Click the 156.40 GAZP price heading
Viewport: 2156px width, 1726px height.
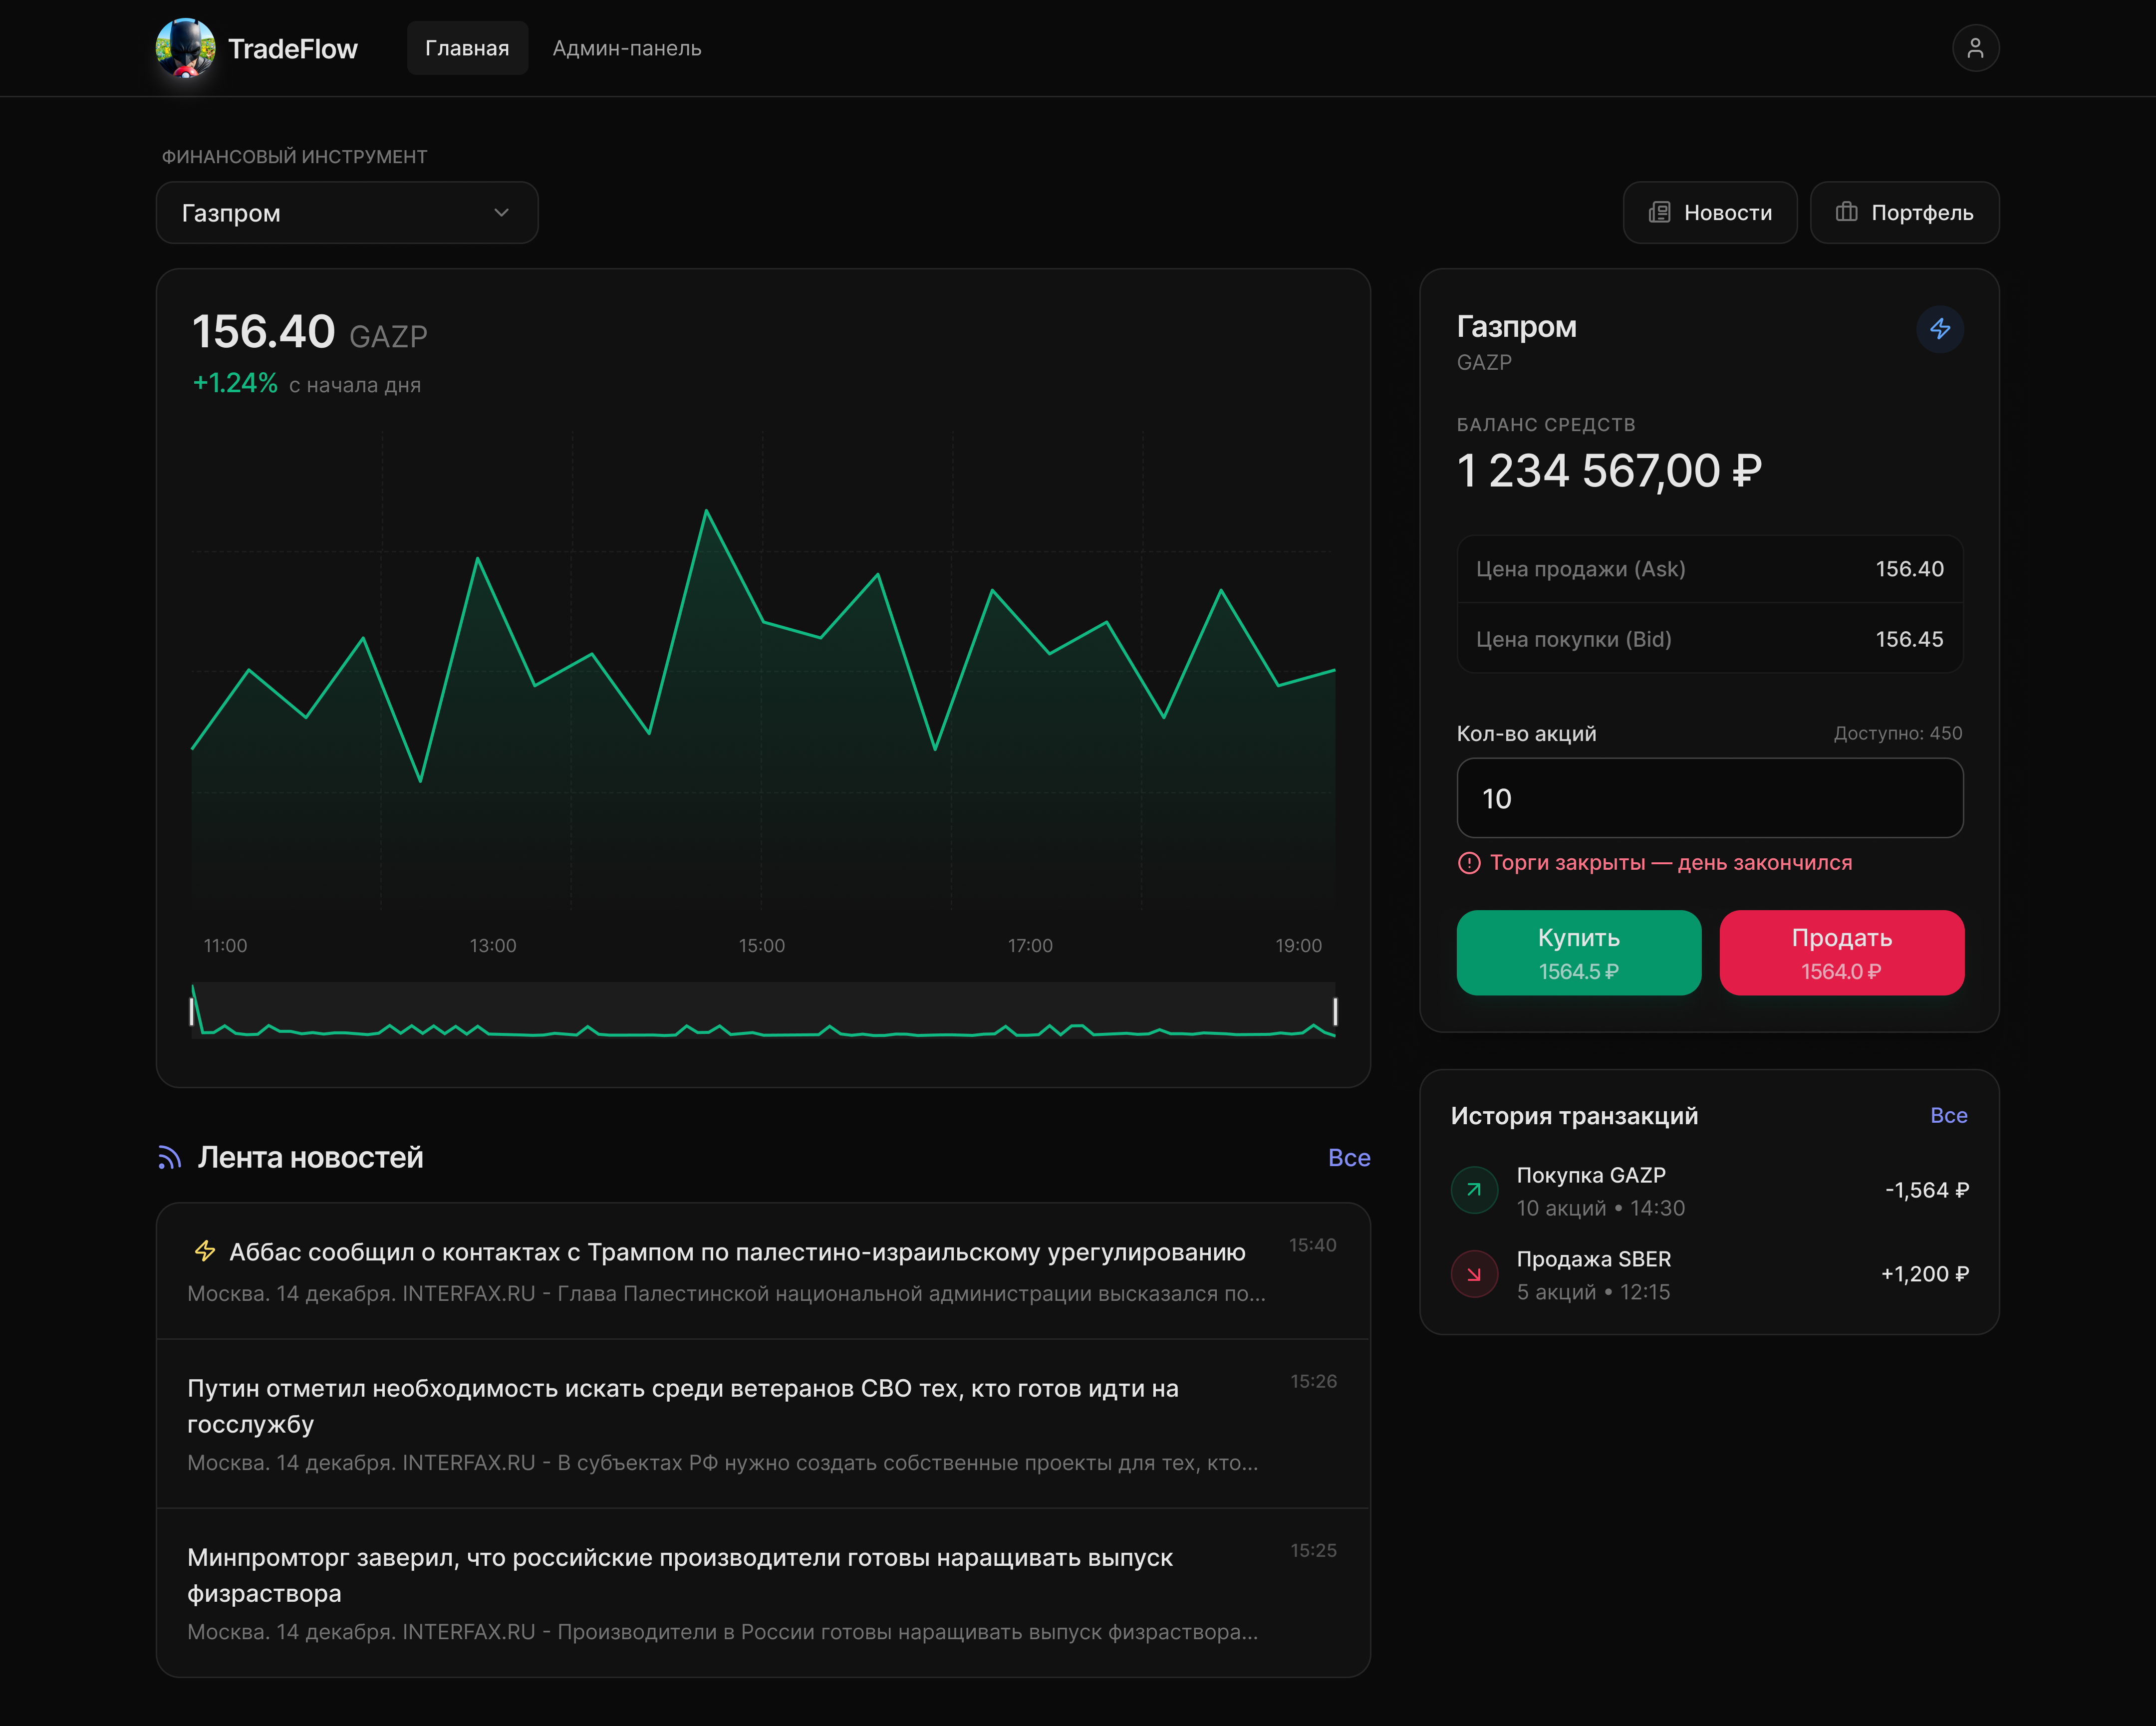309,332
